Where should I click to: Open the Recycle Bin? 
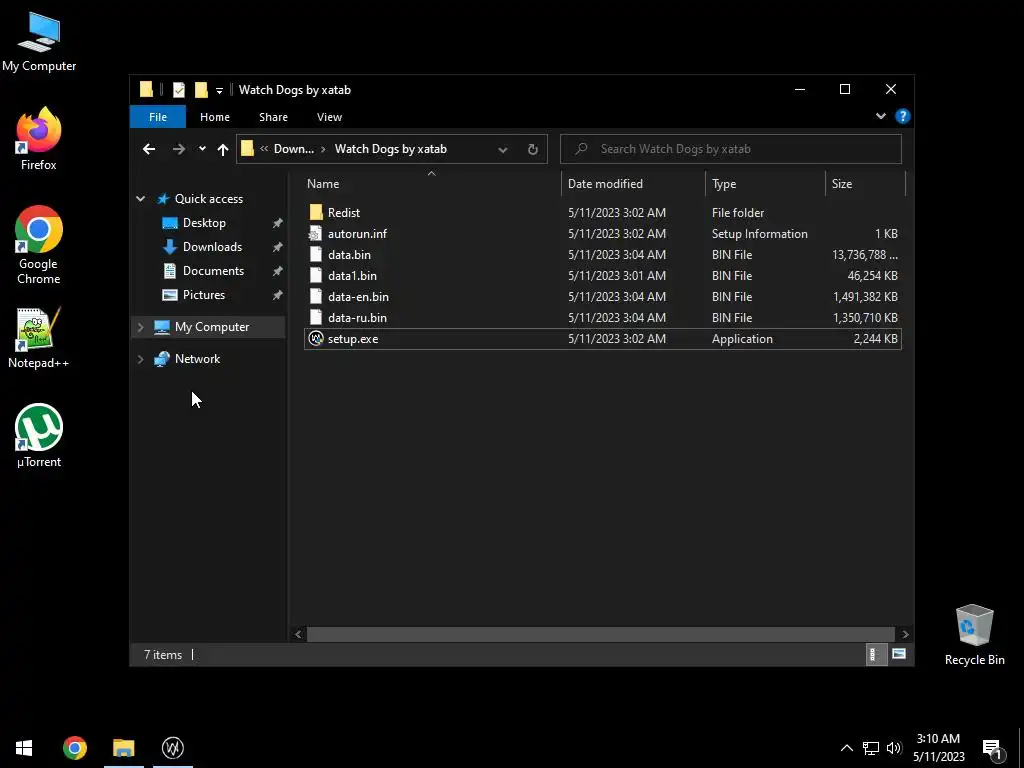tap(974, 635)
